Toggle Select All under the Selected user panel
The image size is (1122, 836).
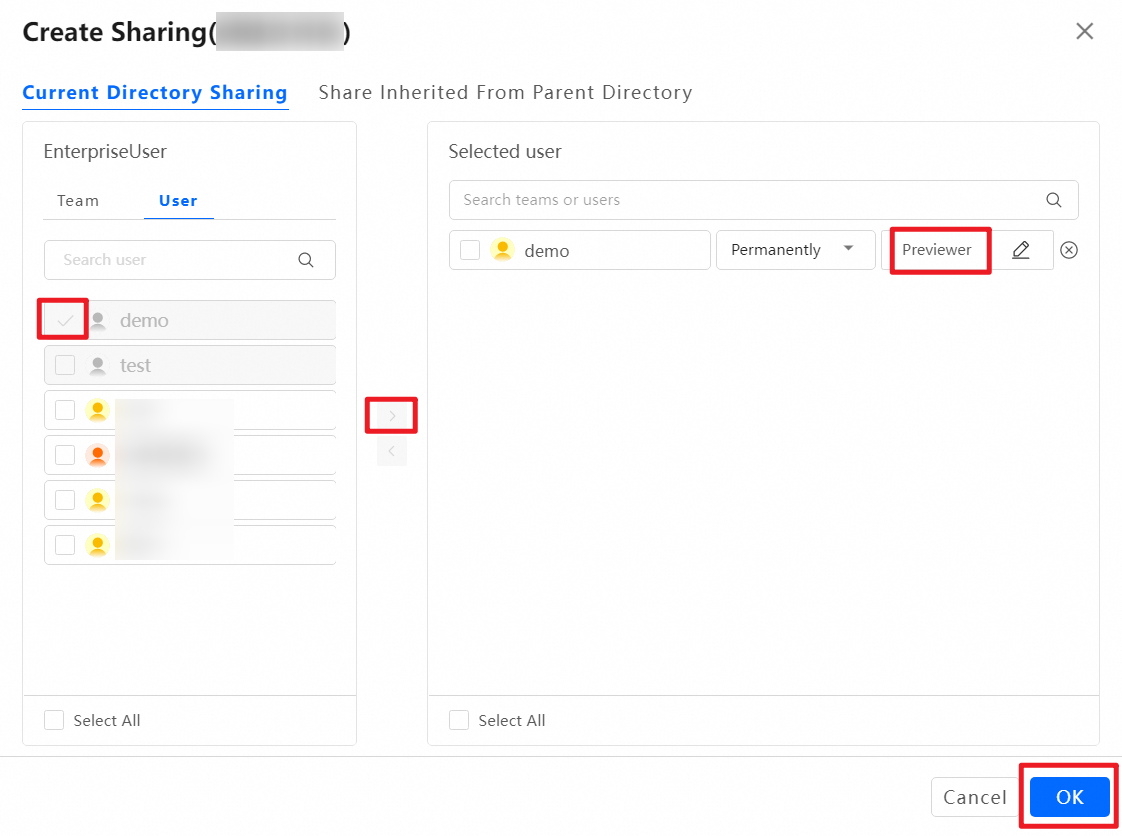[x=459, y=720]
